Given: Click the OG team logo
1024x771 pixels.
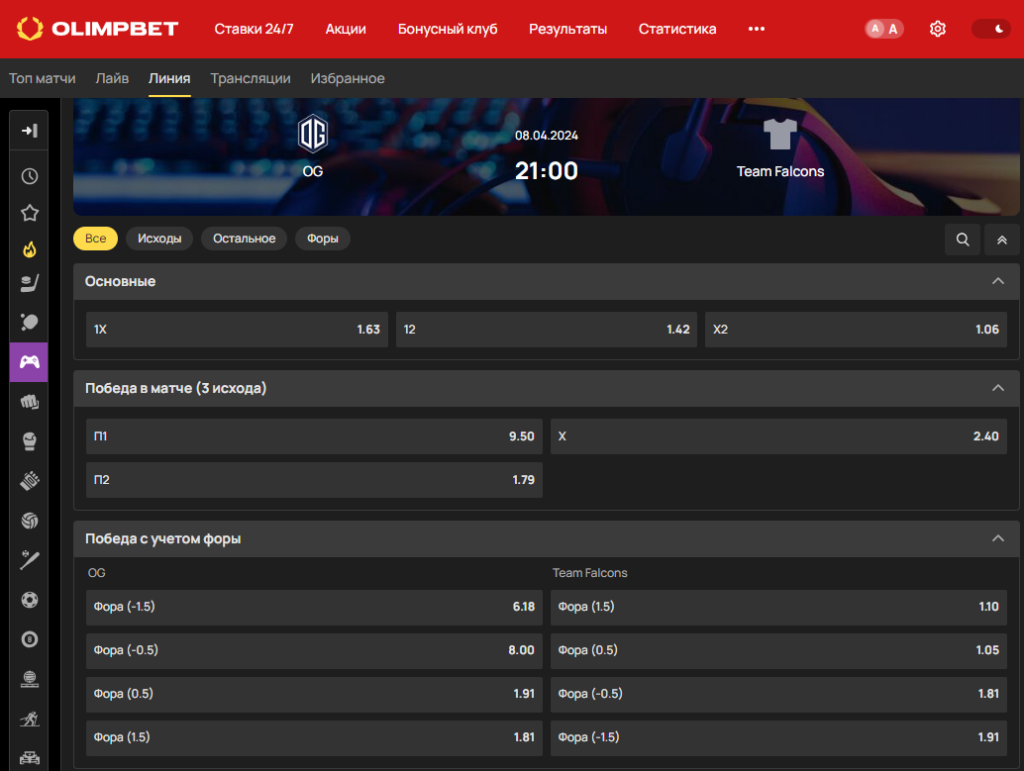Looking at the screenshot, I should [313, 134].
